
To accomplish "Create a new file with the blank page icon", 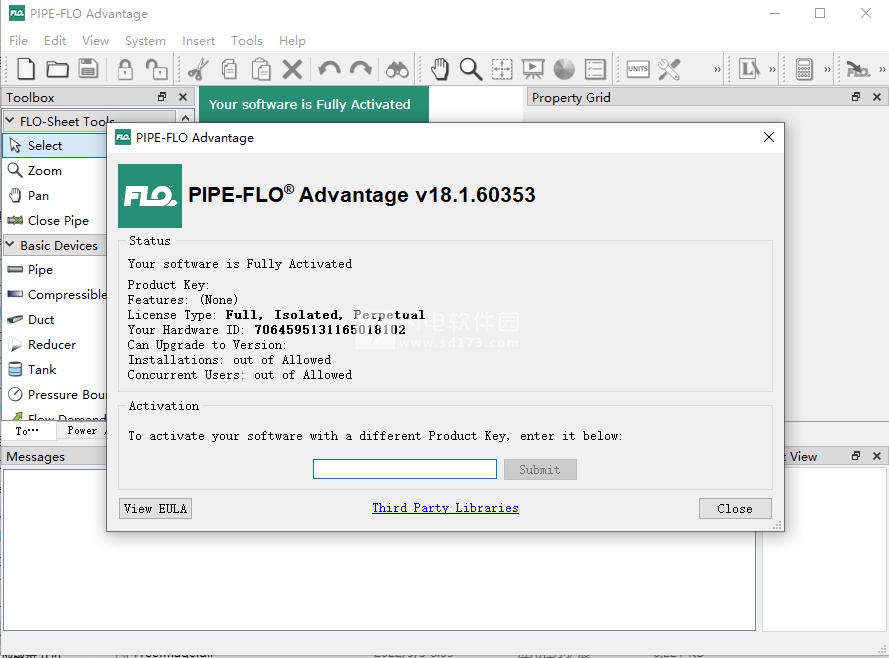I will [26, 69].
